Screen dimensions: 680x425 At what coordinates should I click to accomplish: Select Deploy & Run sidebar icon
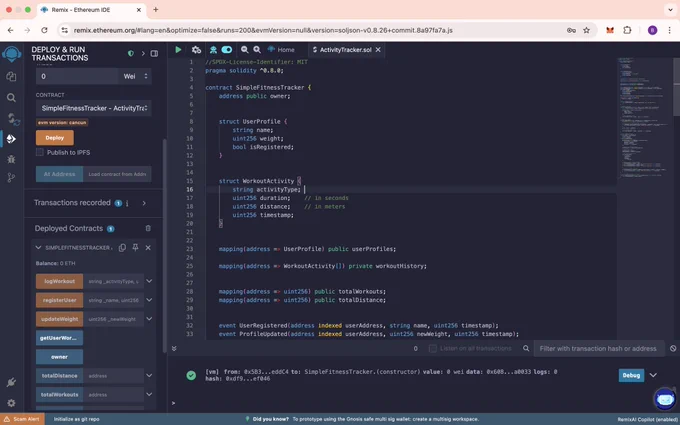(11, 139)
